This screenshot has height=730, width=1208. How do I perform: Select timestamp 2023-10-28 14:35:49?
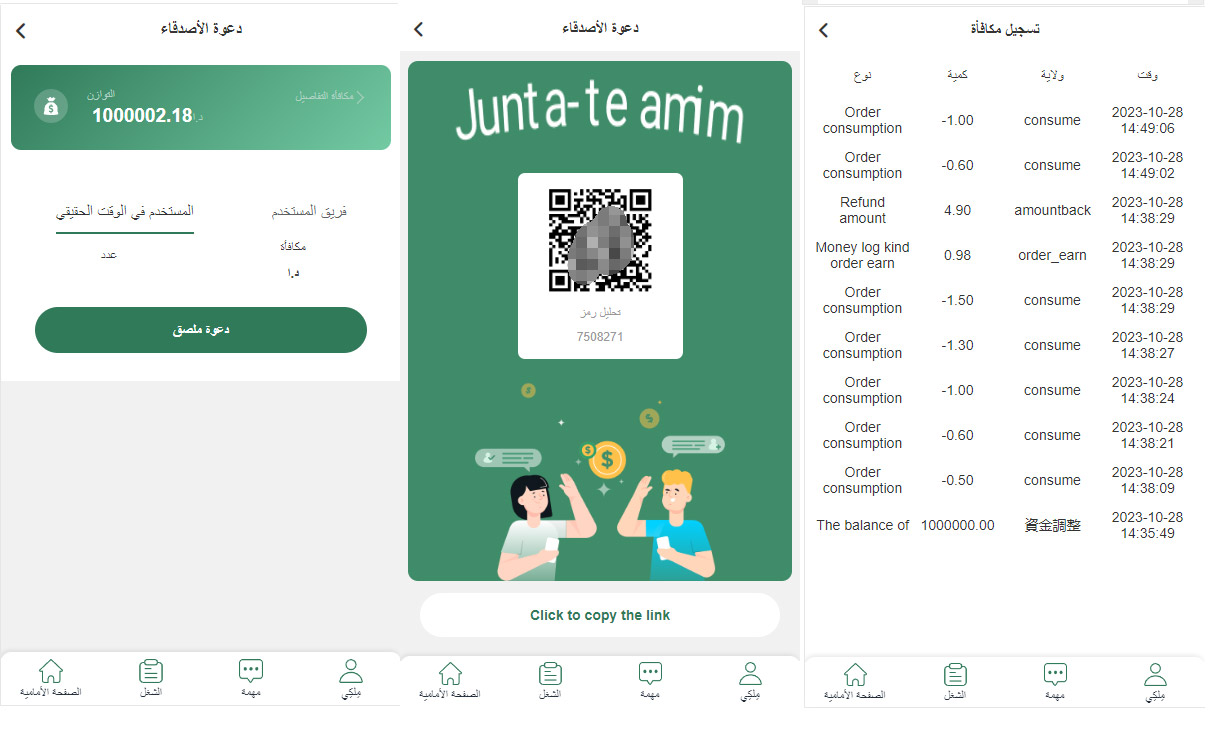click(x=1148, y=525)
